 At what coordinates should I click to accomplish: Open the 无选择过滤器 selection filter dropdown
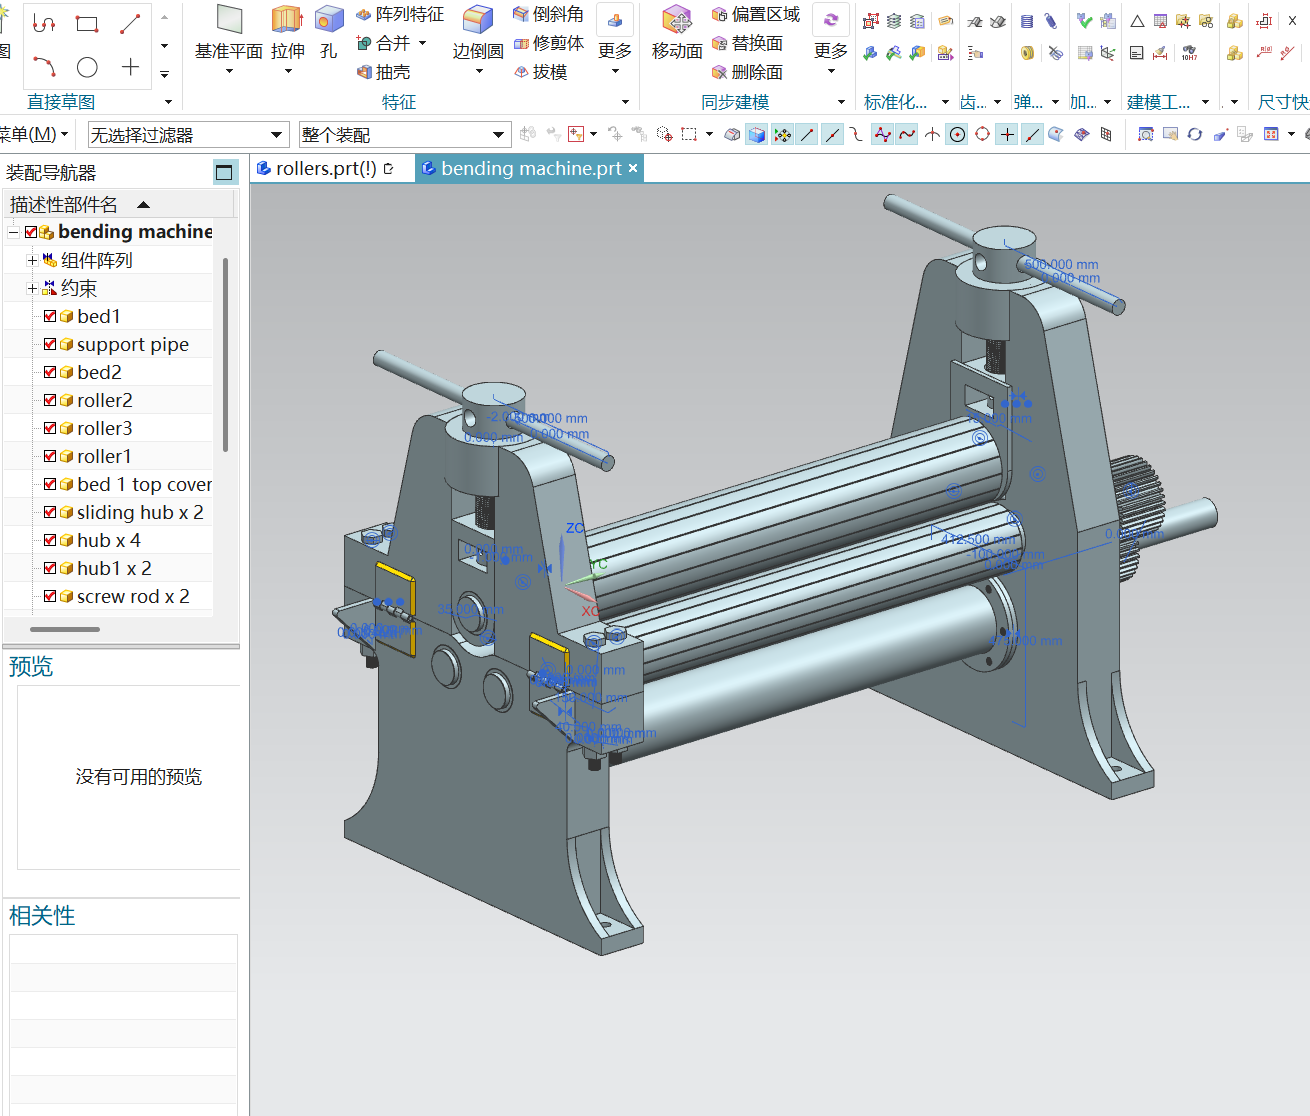pos(276,135)
